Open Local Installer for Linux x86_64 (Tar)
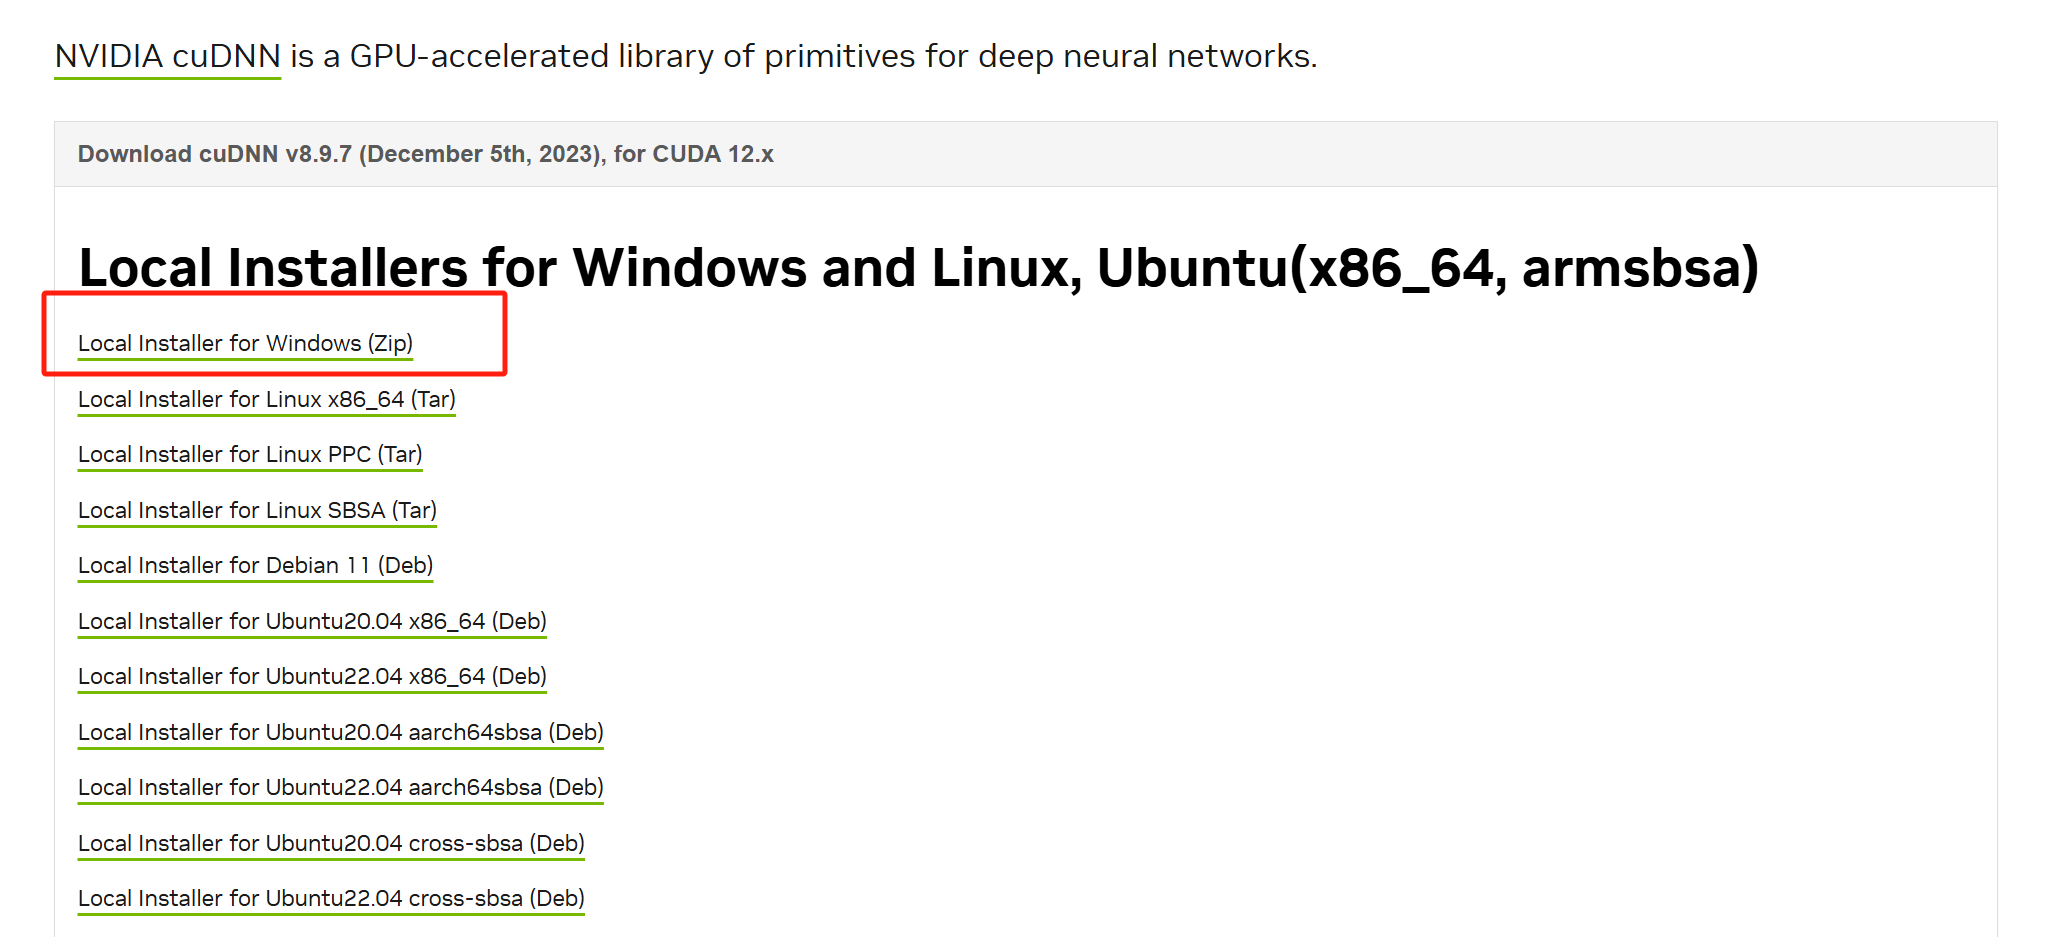Screen dimensions: 2047x937 (267, 400)
